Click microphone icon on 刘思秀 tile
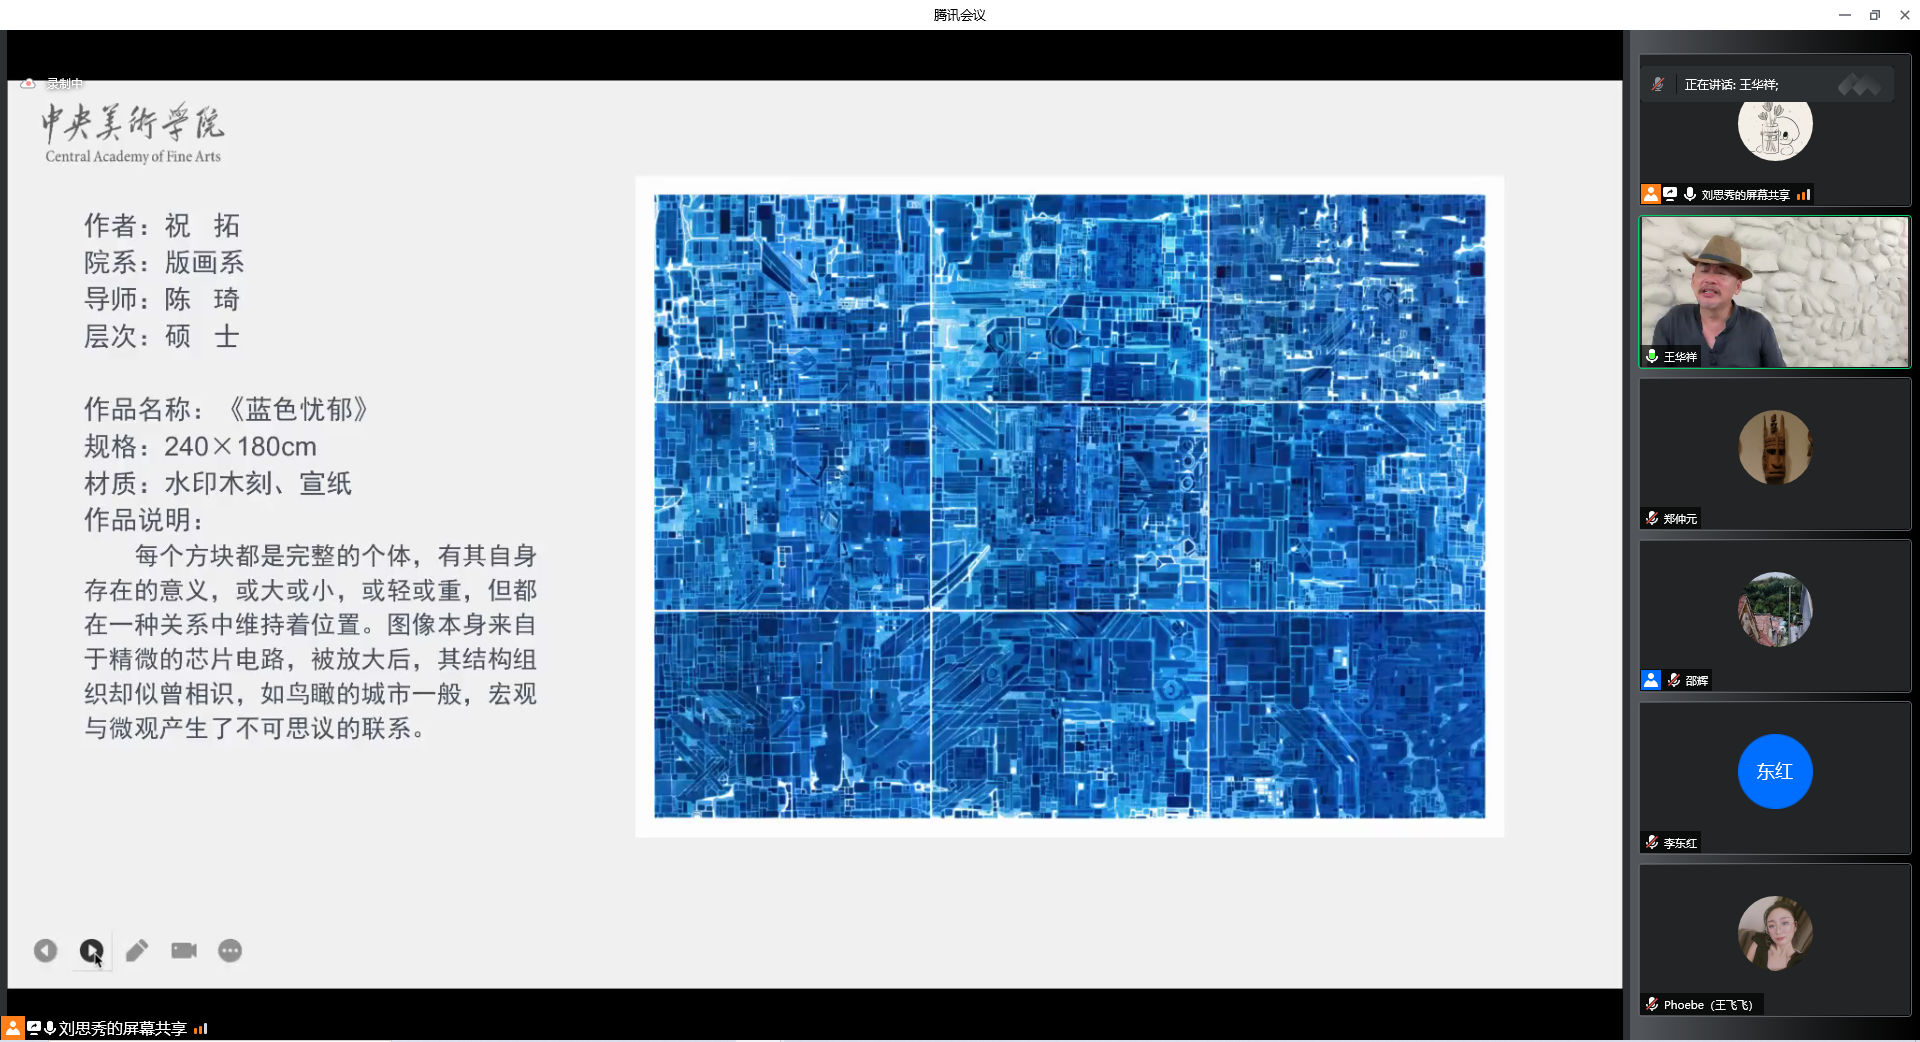Image resolution: width=1920 pixels, height=1042 pixels. [1690, 194]
